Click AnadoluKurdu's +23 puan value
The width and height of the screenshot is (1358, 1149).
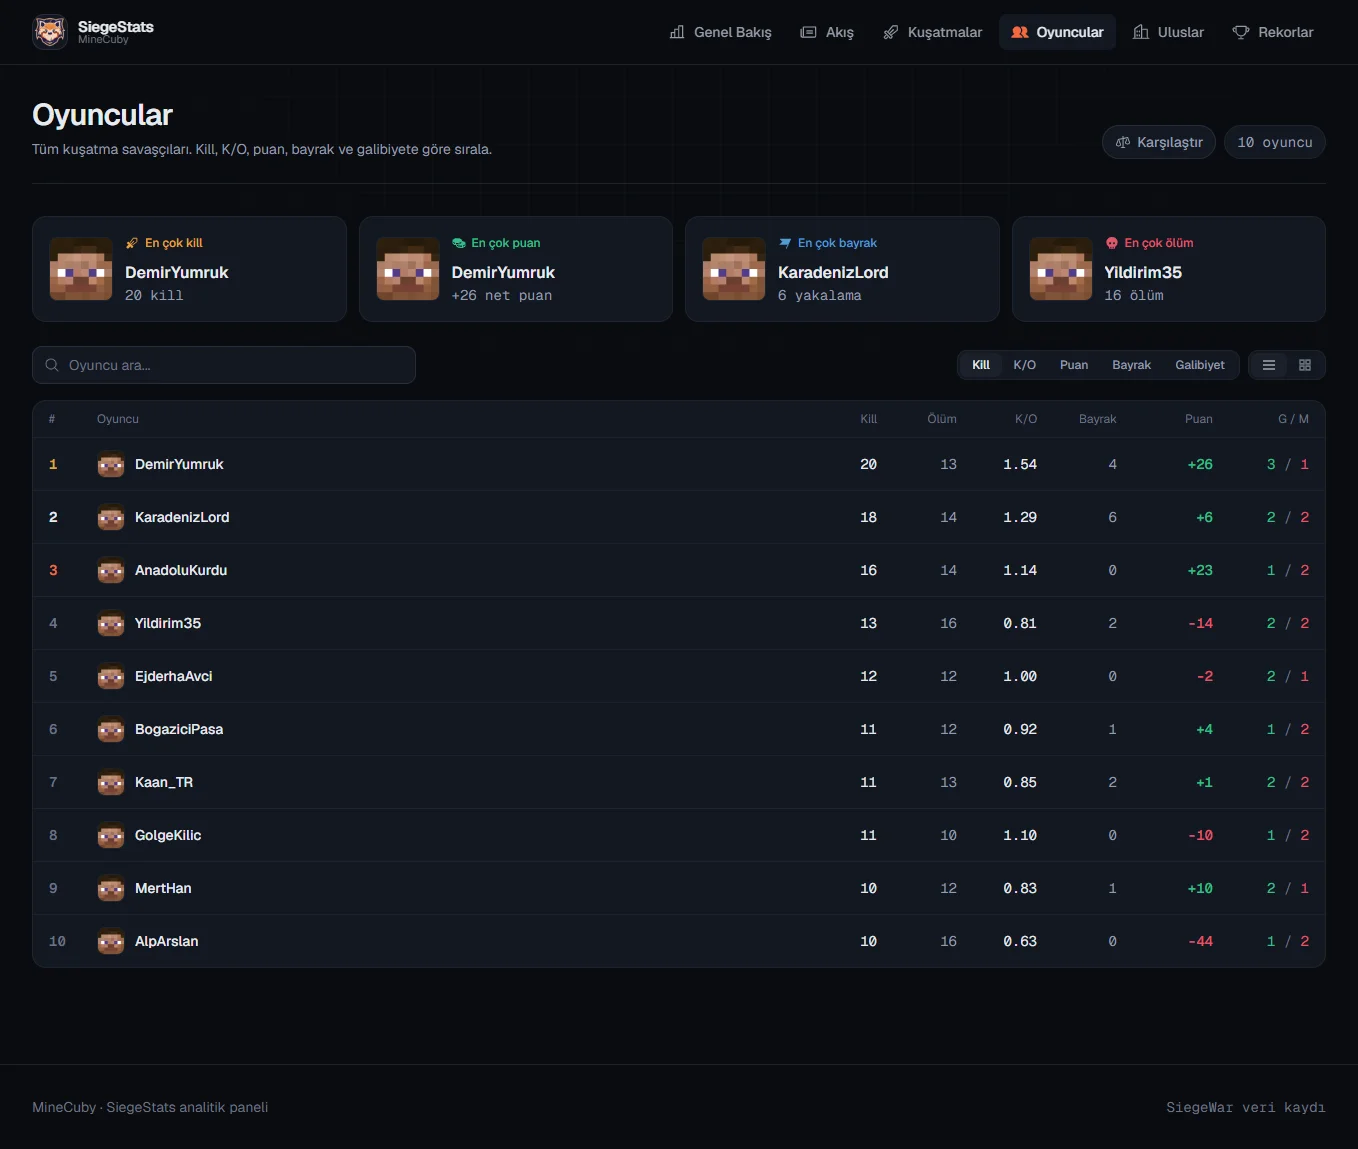[1200, 570]
